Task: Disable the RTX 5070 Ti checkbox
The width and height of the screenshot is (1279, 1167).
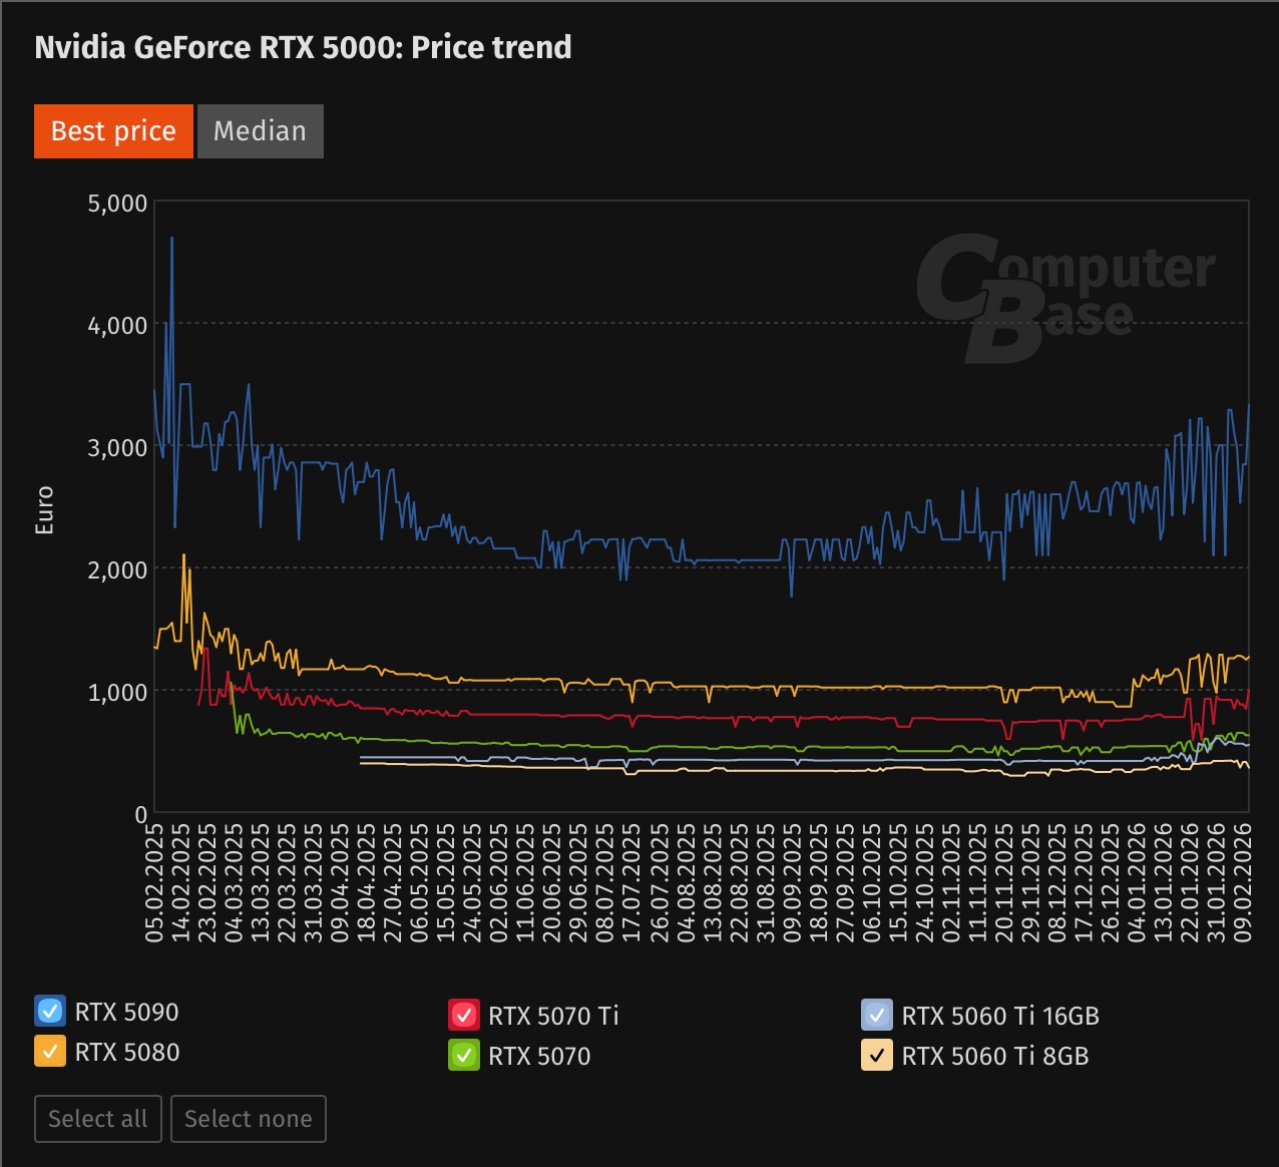Action: (464, 1015)
